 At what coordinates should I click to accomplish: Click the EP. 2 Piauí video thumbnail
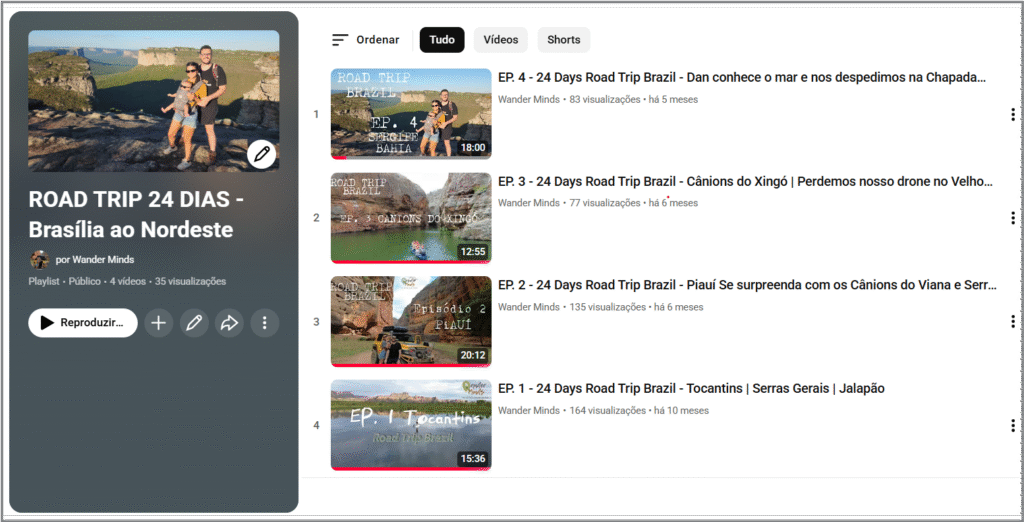[x=411, y=321]
